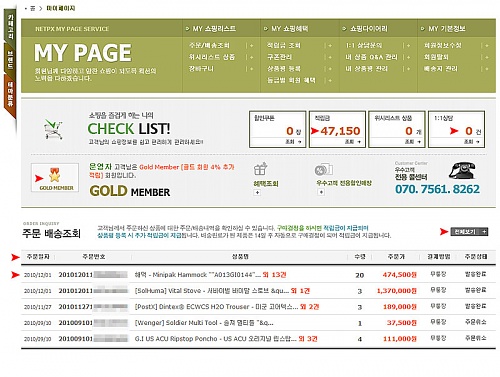This screenshot has height=377, width=500.
Task: Select the 카테고리 side tab
Action: pos(10,28)
